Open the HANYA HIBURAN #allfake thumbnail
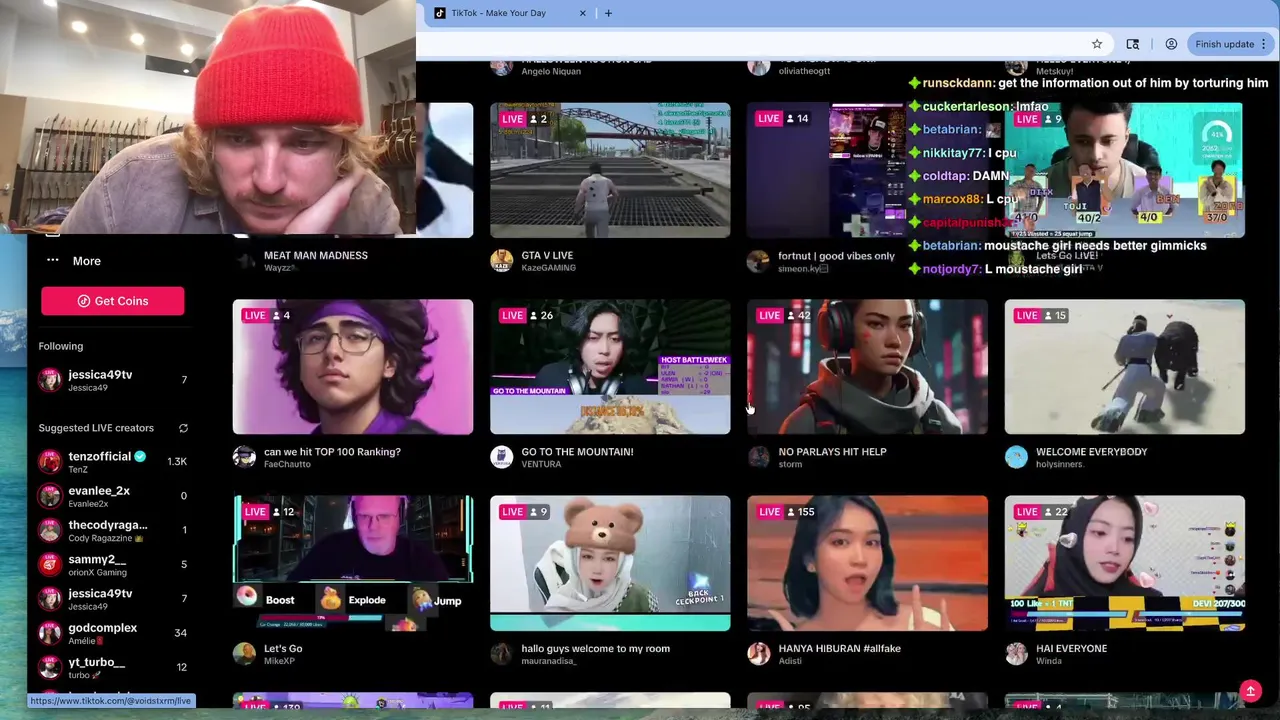 pyautogui.click(x=867, y=563)
